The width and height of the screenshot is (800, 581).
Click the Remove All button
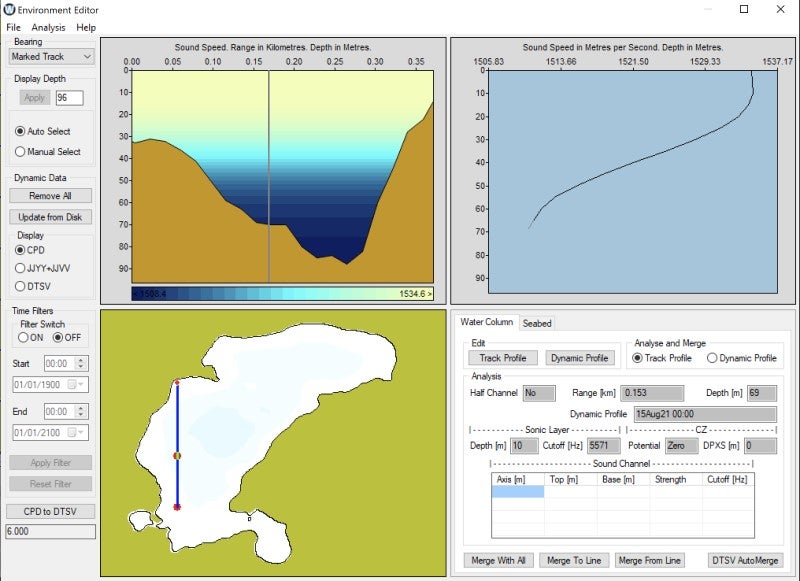point(50,196)
